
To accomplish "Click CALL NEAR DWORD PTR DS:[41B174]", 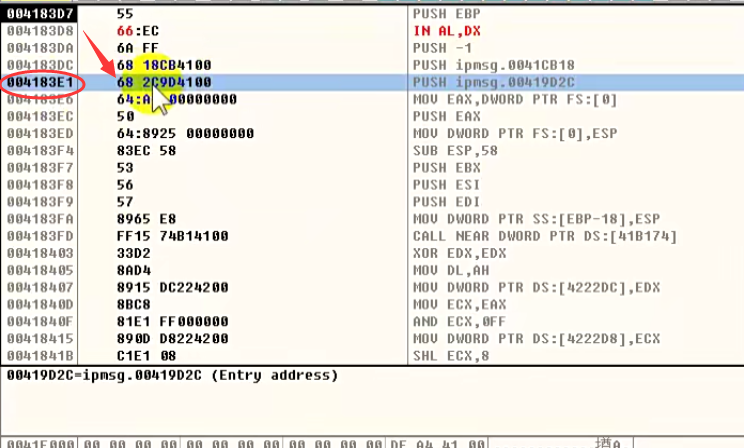I will point(545,236).
